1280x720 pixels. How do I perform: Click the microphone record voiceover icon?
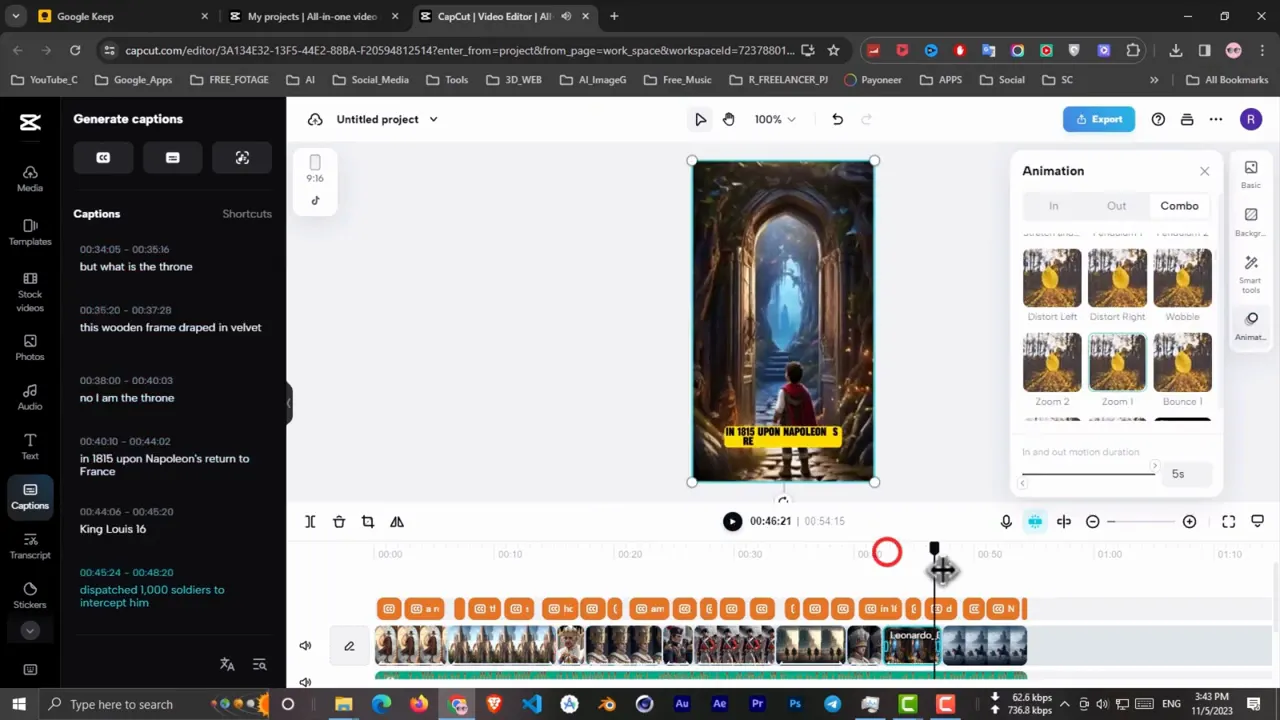(x=1006, y=521)
